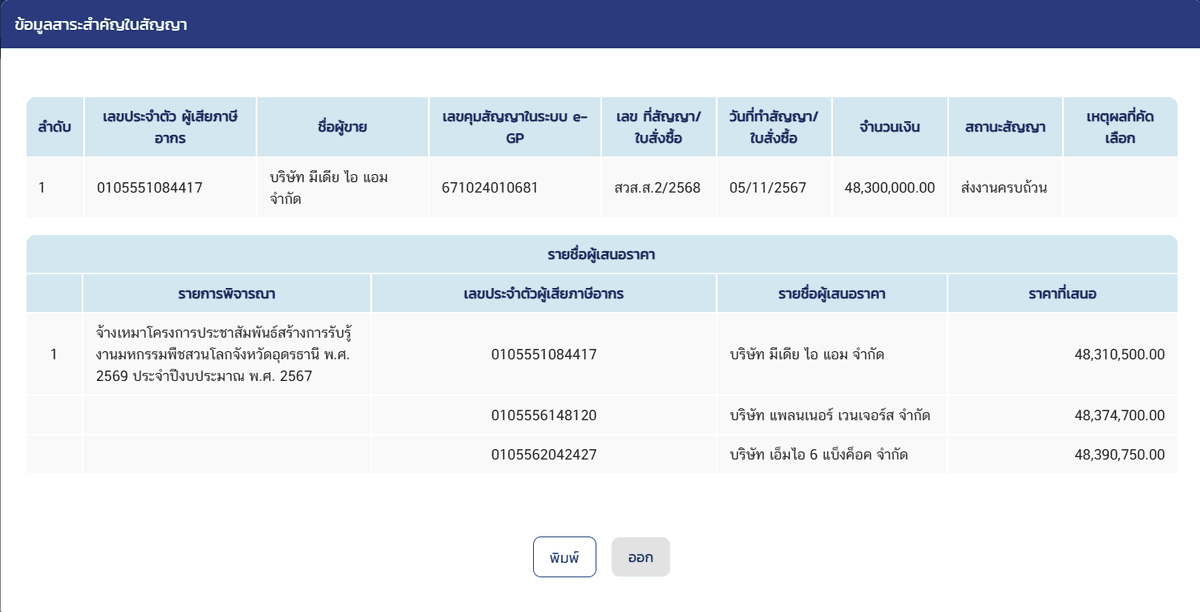Select contract date 05/11/2567

coord(767,187)
